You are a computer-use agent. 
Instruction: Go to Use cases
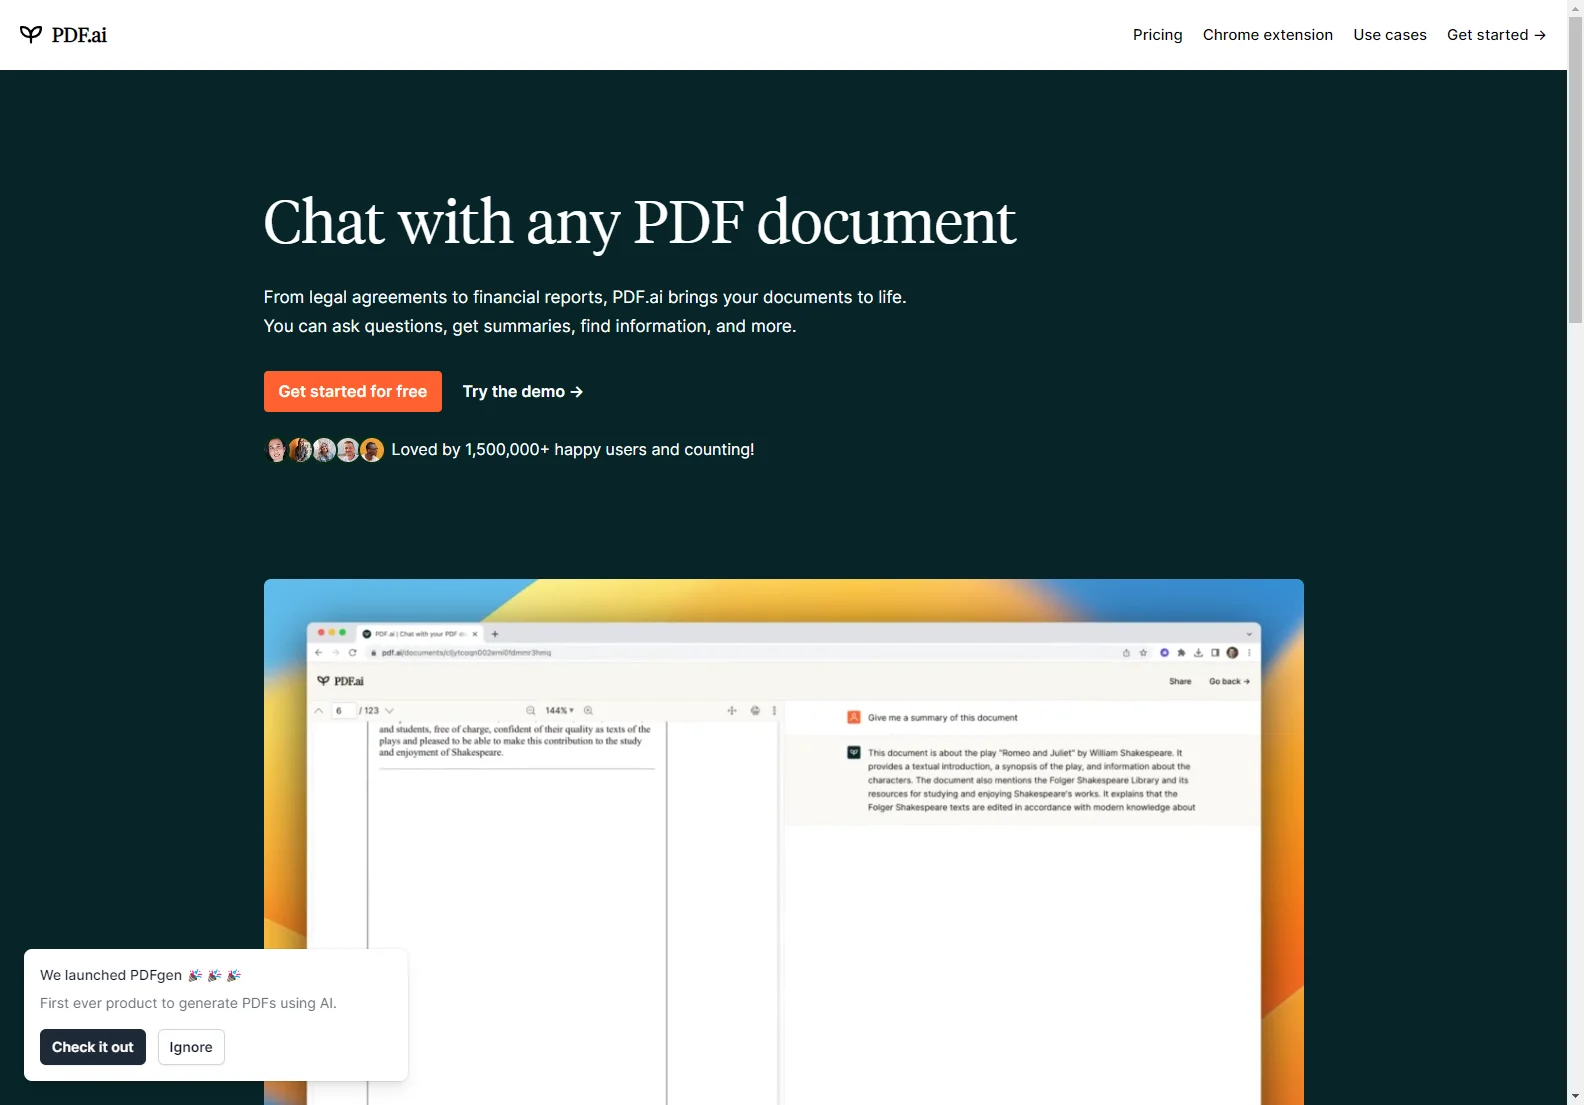1389,35
